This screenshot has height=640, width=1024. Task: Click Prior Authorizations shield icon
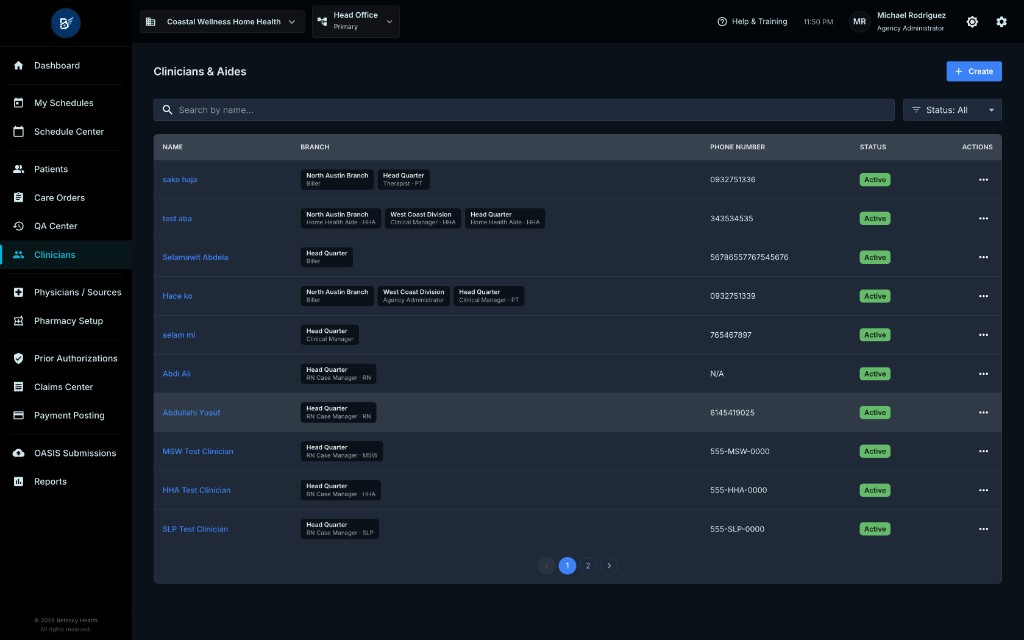pos(18,358)
